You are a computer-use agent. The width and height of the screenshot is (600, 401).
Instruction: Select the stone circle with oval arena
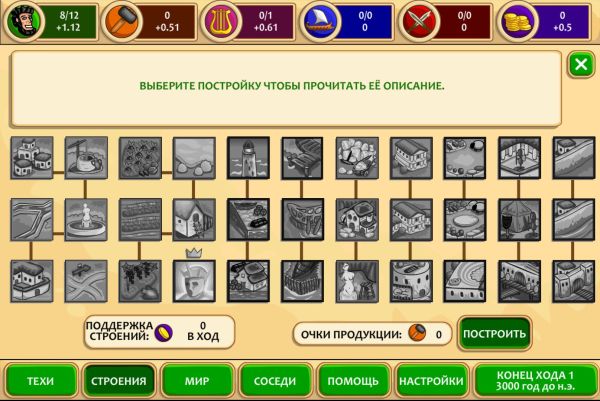465,220
